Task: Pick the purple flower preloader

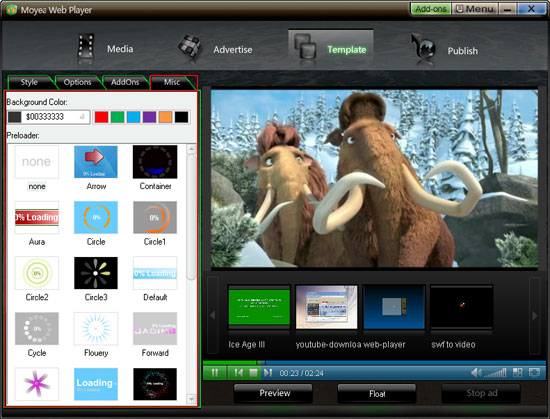Action: [36, 384]
